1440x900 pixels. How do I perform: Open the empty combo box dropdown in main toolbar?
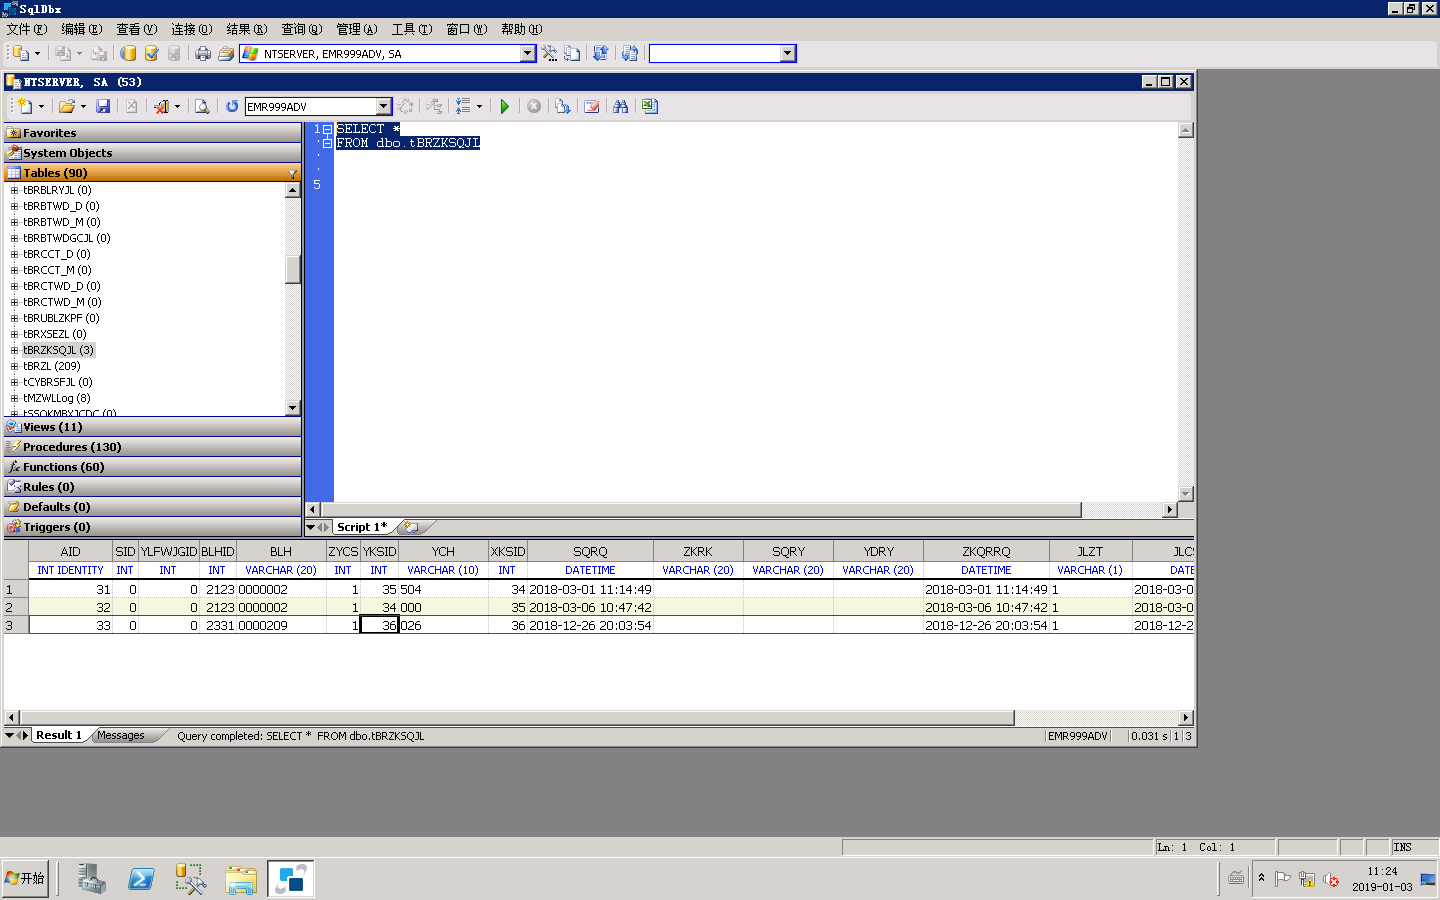(788, 53)
